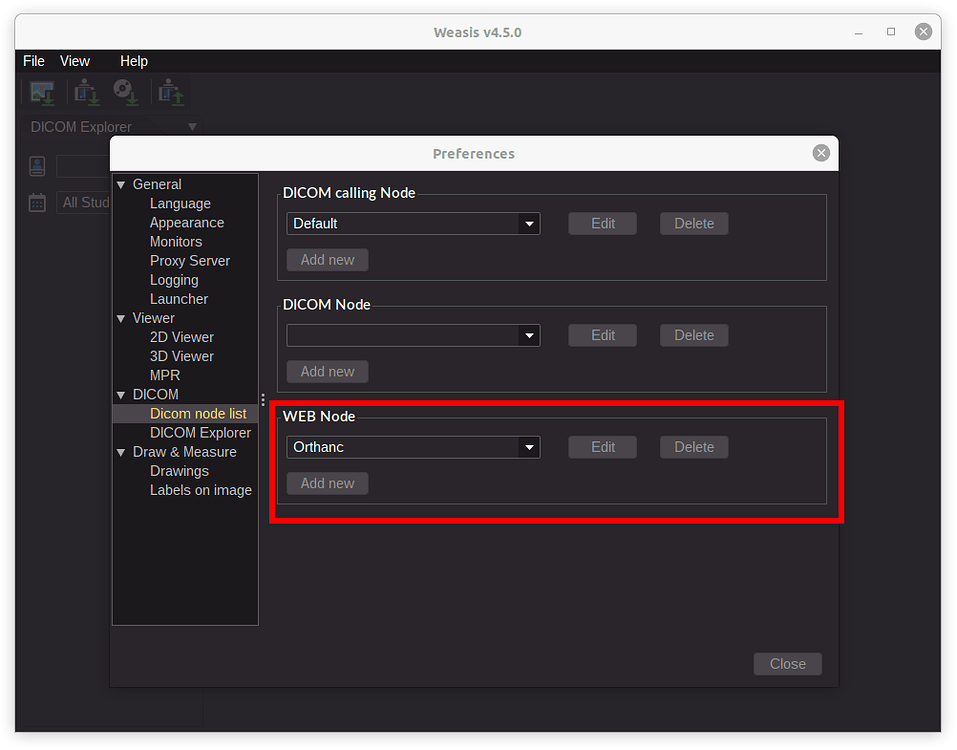Image resolution: width=957 pixels, height=750 pixels.
Task: Click the calendar icon in DICOM Explorer
Action: (x=37, y=202)
